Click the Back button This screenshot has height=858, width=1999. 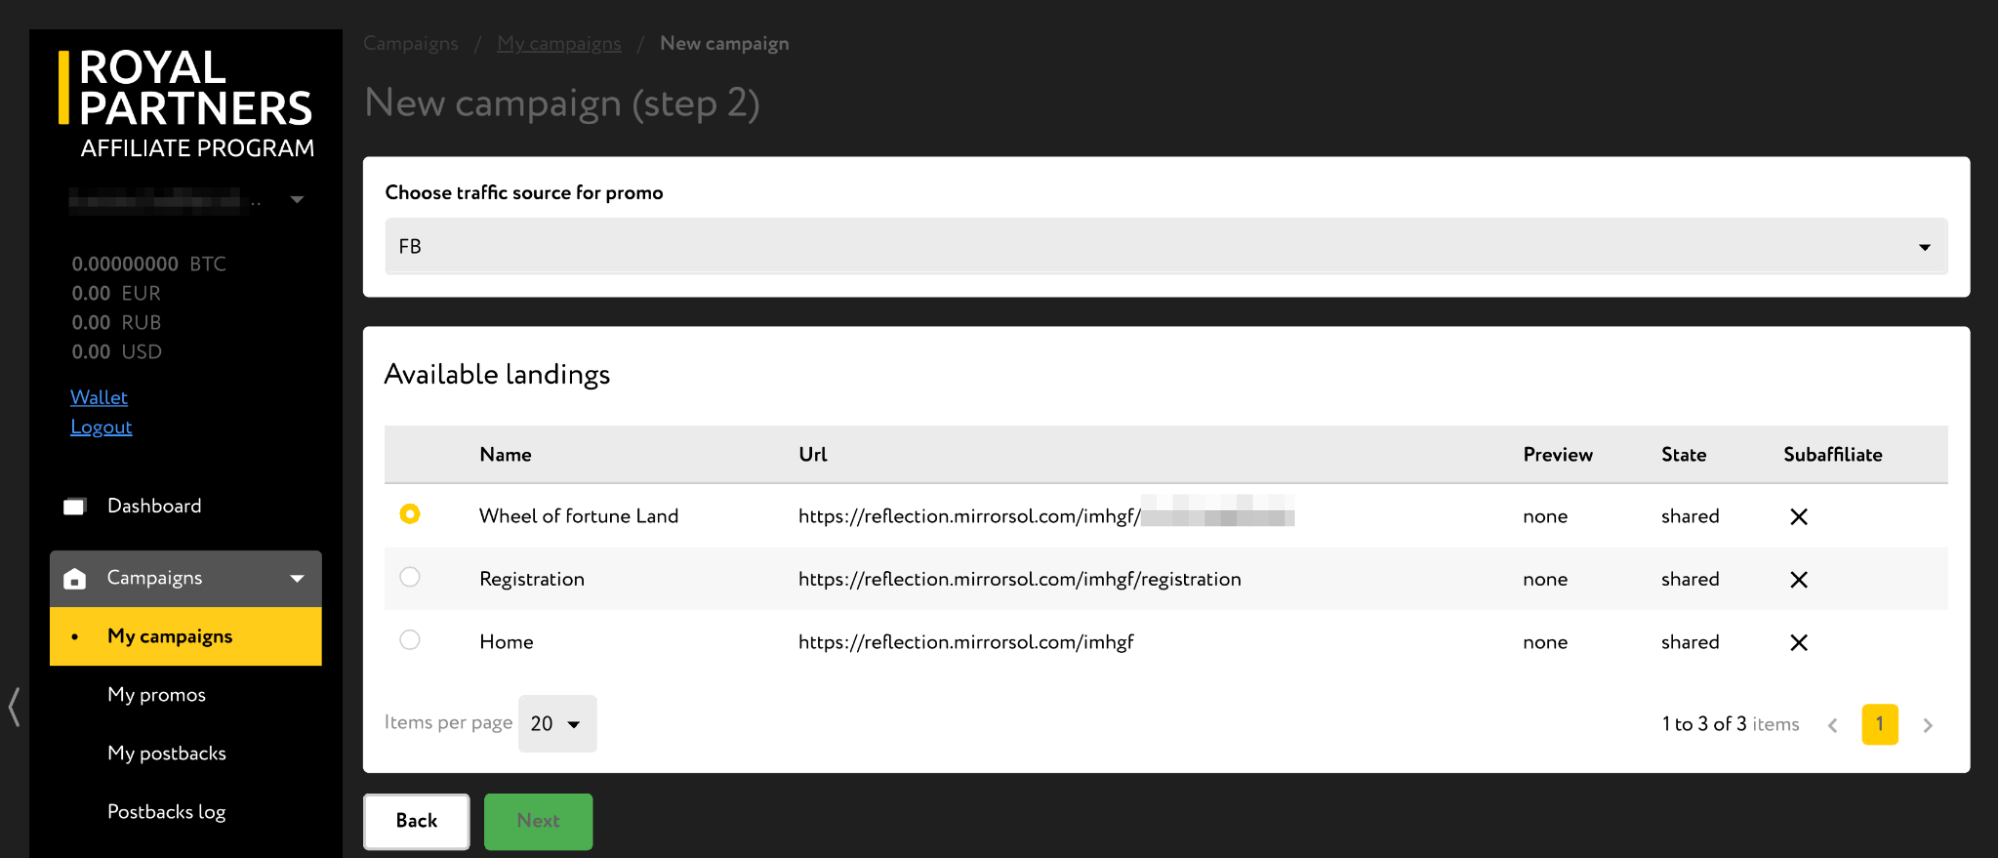click(416, 821)
